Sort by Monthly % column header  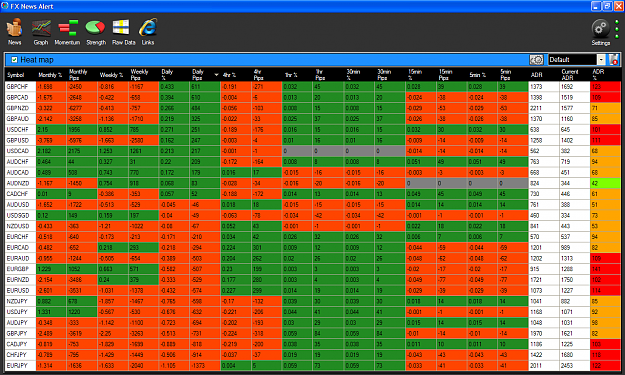(51, 75)
